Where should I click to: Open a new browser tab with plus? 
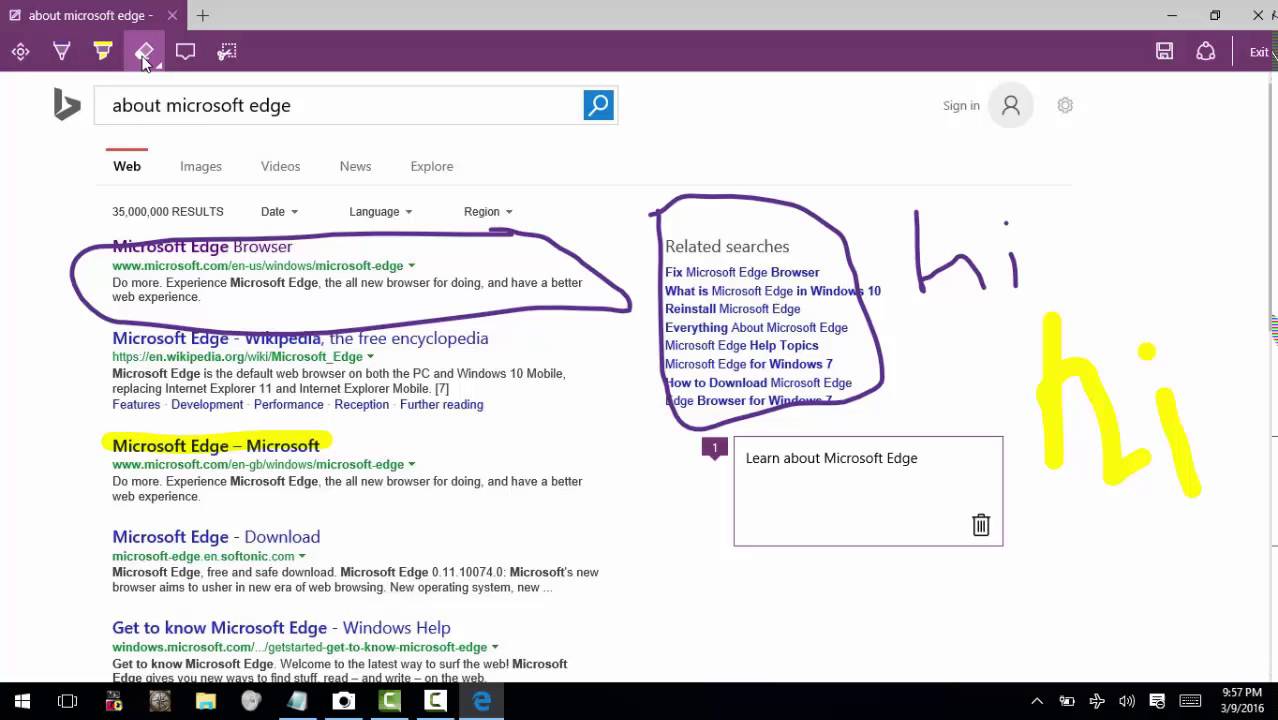tap(202, 15)
